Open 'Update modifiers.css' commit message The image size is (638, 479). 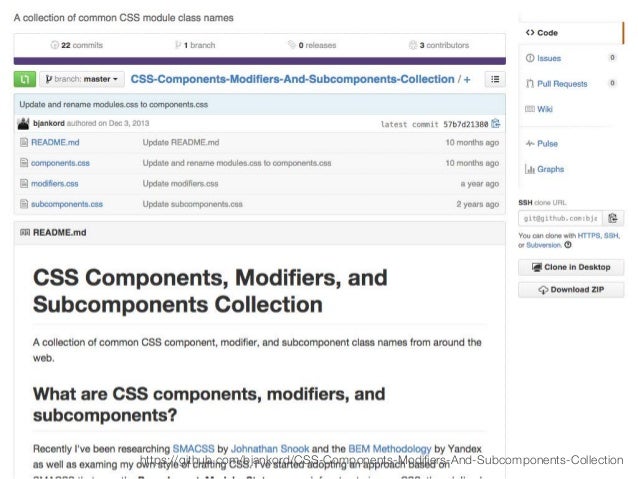point(180,184)
